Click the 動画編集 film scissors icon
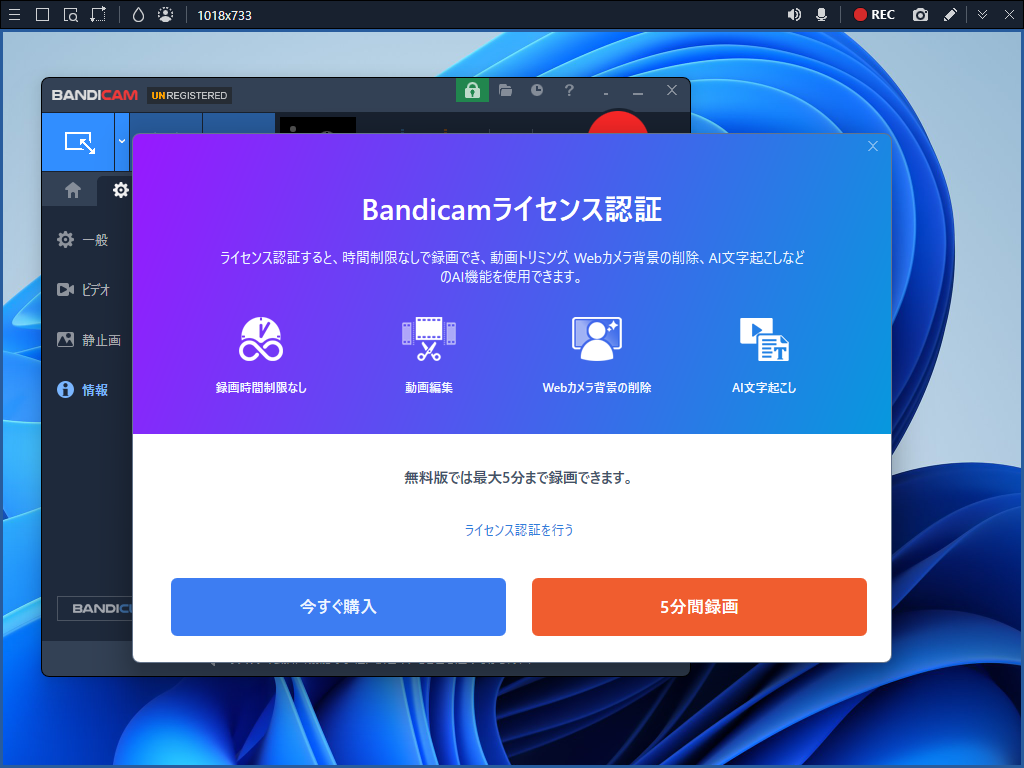The width and height of the screenshot is (1024, 768). pos(428,339)
